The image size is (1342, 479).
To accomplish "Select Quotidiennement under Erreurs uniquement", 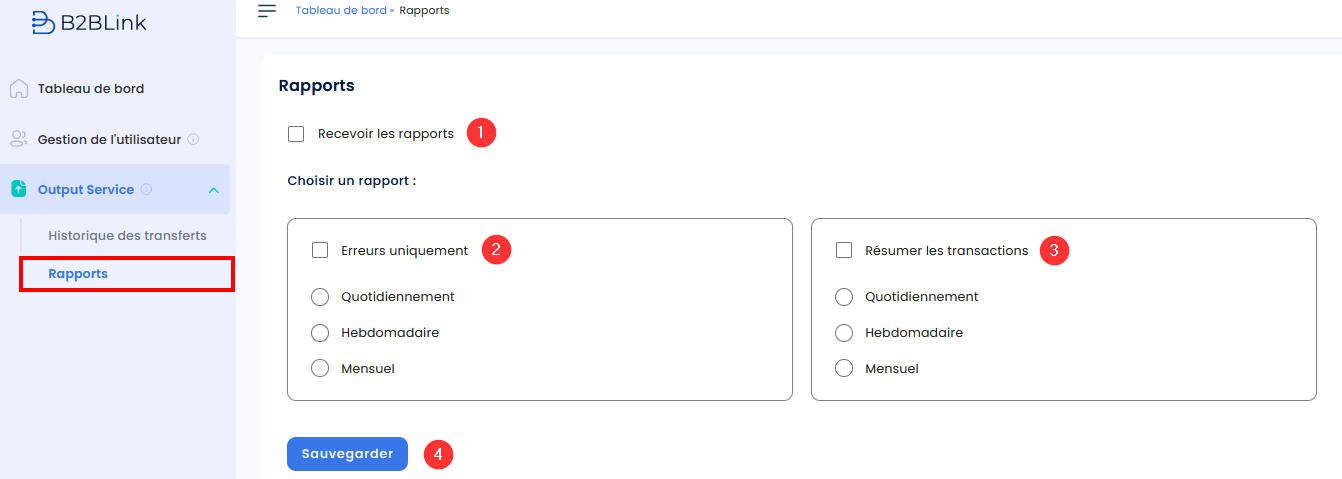I will point(320,297).
